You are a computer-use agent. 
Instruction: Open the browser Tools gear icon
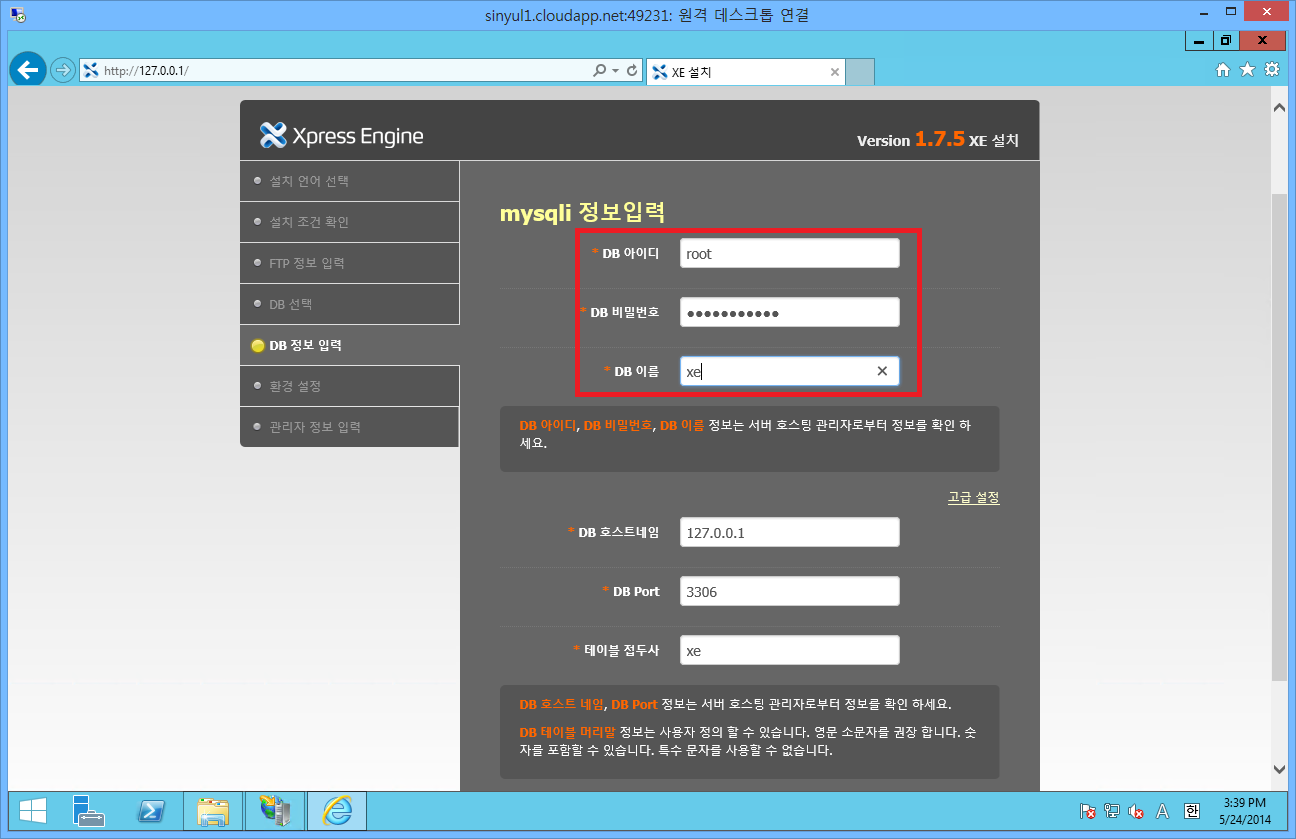(x=1272, y=70)
